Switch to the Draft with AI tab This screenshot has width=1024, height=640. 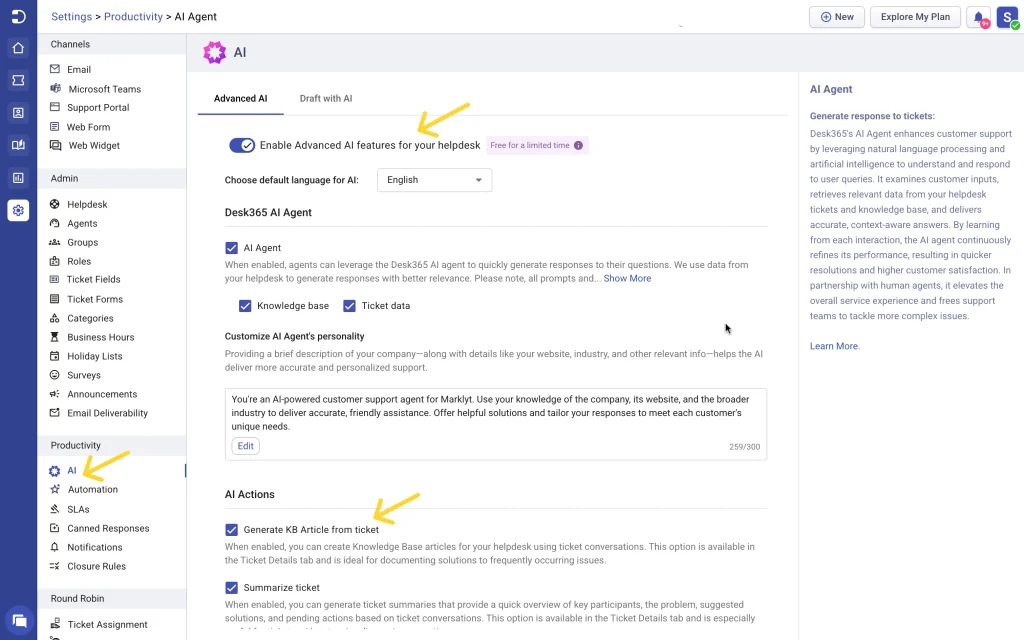coord(326,99)
